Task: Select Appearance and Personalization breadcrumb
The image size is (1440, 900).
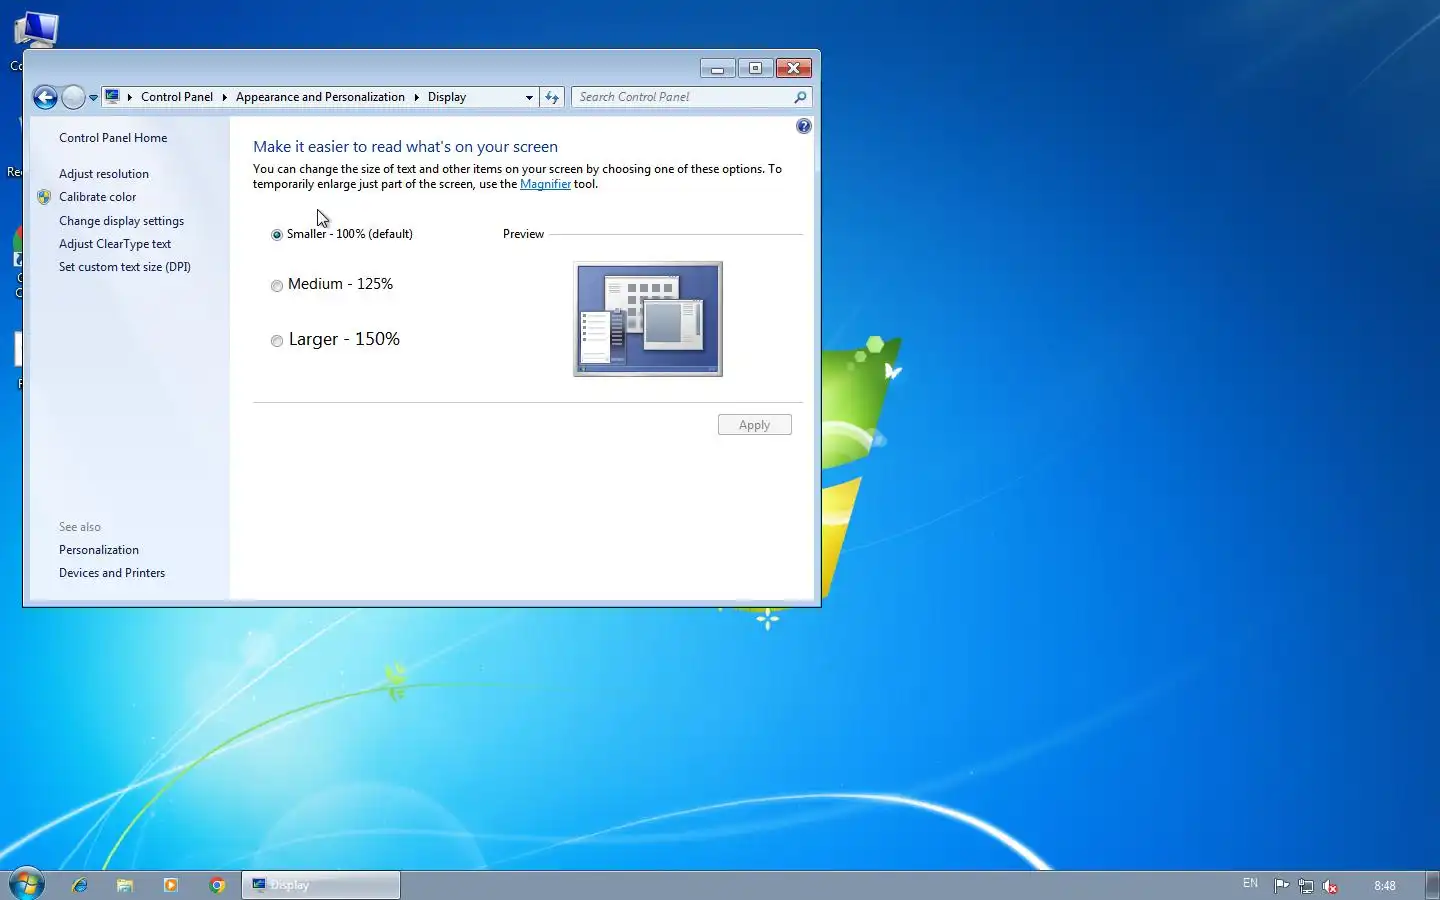Action: click(x=320, y=97)
